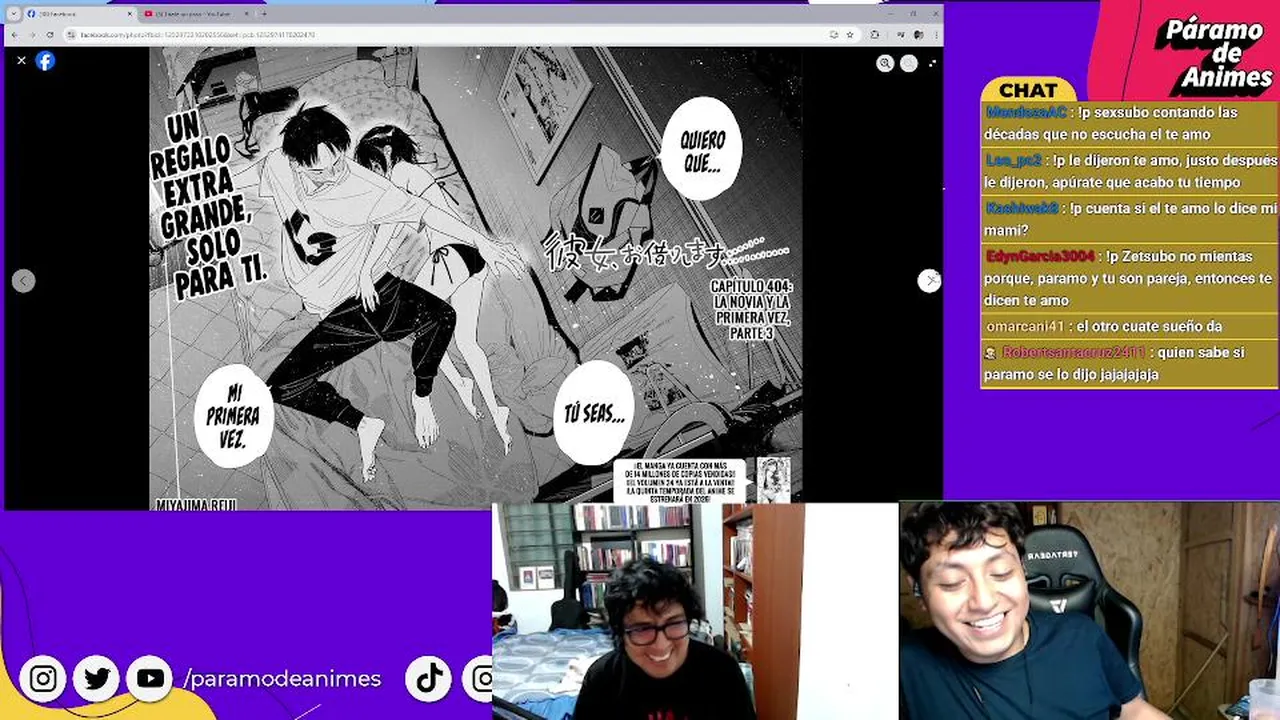Go forward in browser history
Screen dimensions: 1280x720
tap(32, 35)
